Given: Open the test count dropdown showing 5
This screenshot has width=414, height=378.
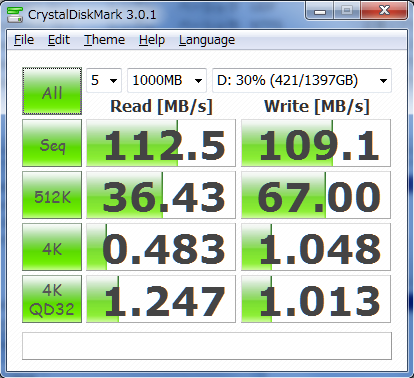Looking at the screenshot, I should coord(104,80).
